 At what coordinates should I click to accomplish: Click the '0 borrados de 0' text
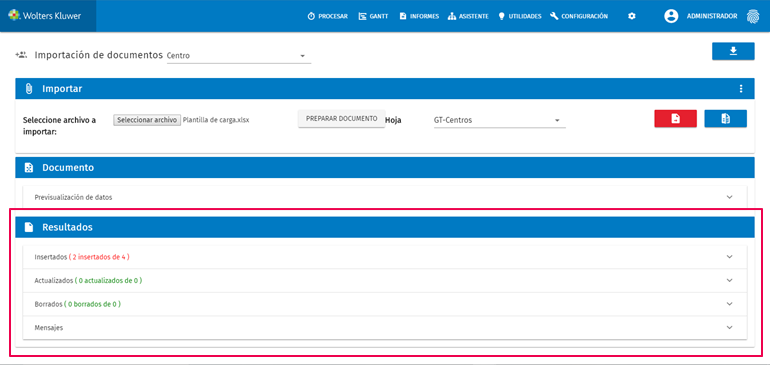92,304
